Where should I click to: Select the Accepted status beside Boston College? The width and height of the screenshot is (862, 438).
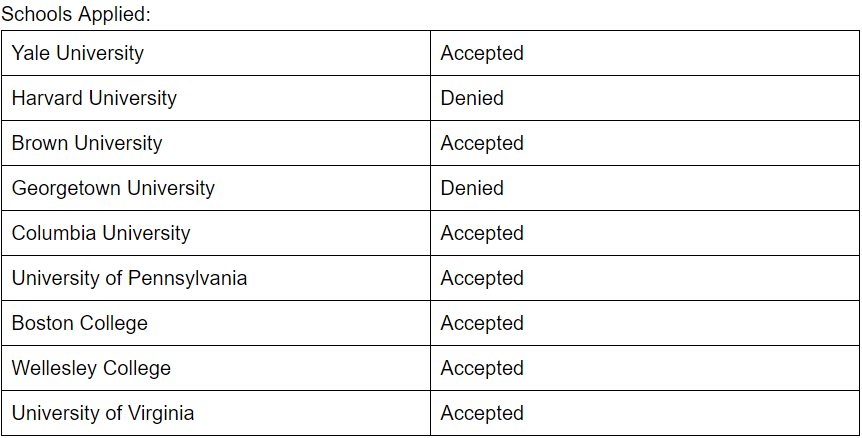[482, 323]
